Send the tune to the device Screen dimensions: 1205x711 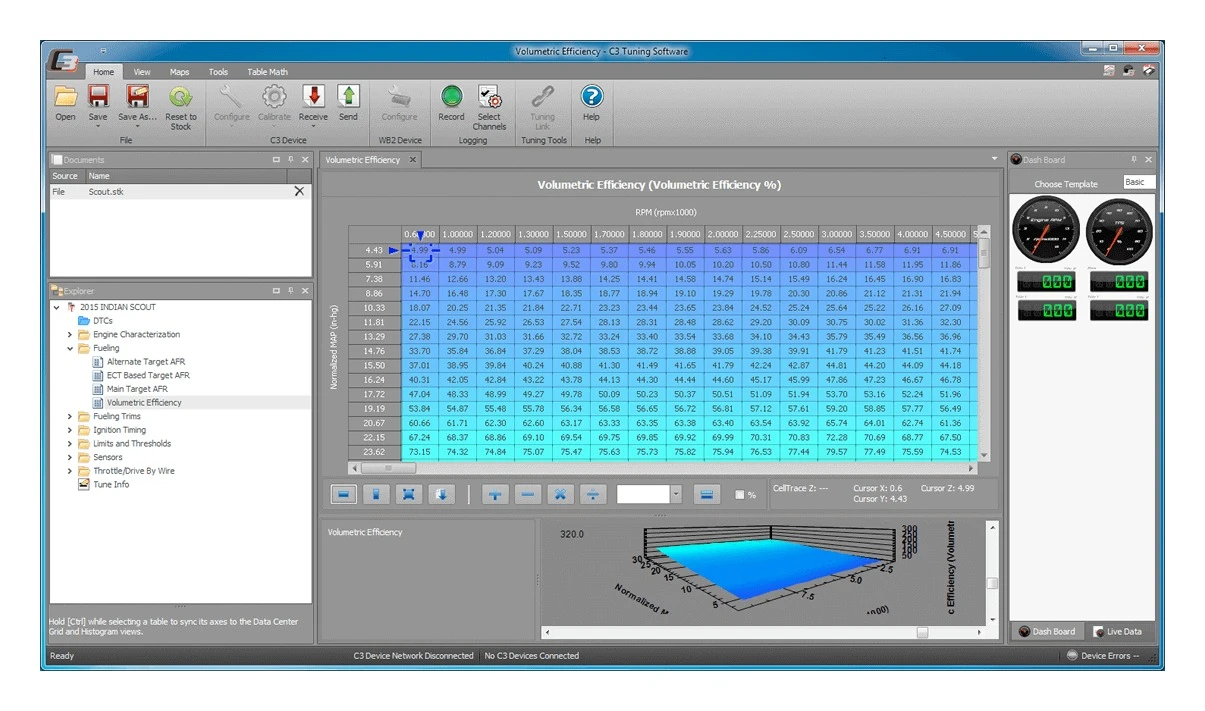coord(348,97)
